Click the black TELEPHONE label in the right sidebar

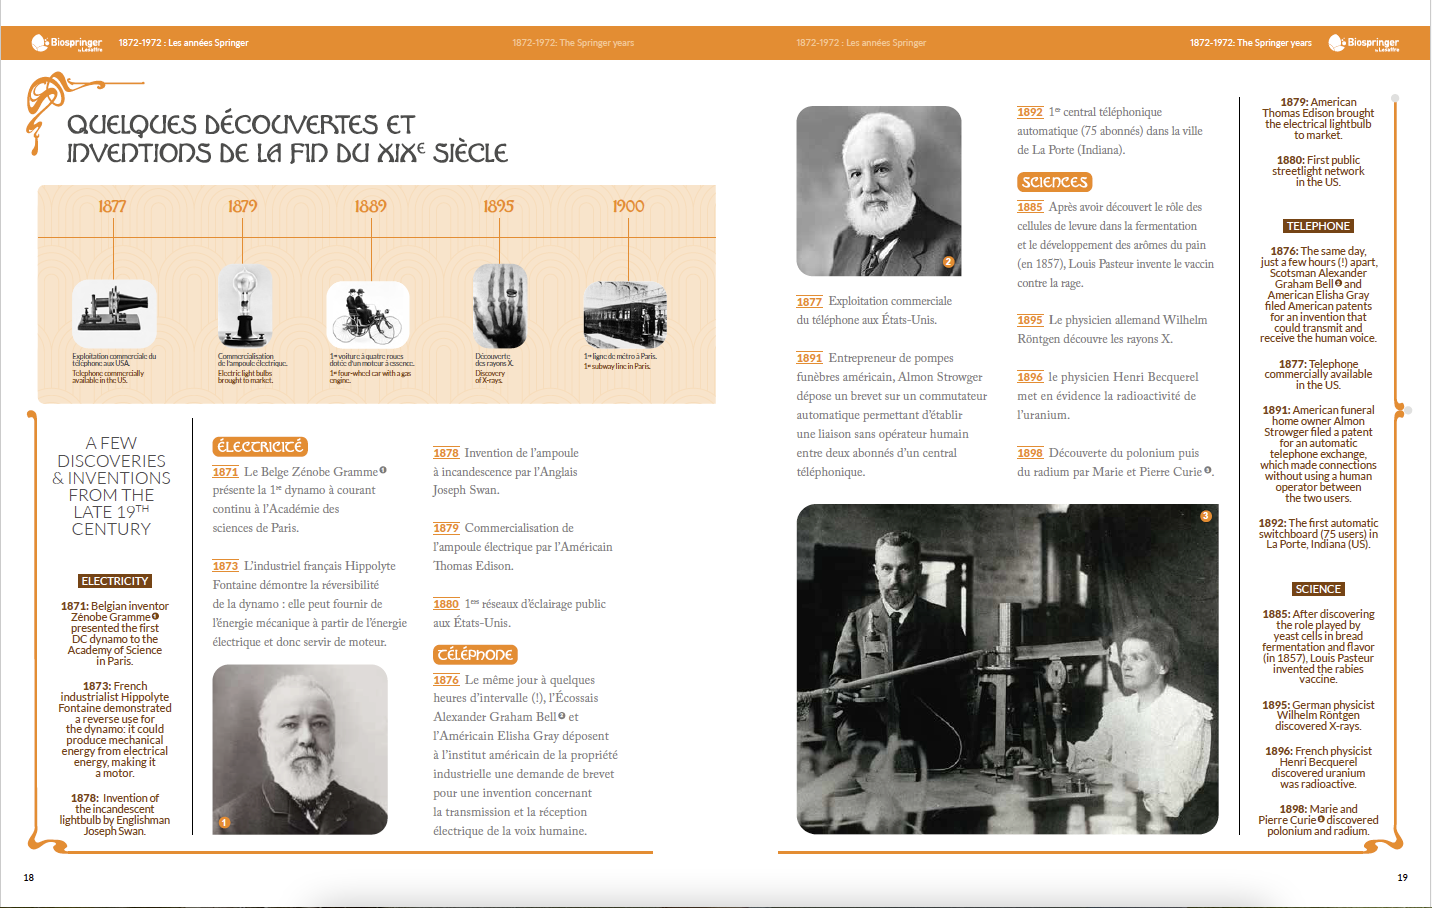click(x=1318, y=226)
